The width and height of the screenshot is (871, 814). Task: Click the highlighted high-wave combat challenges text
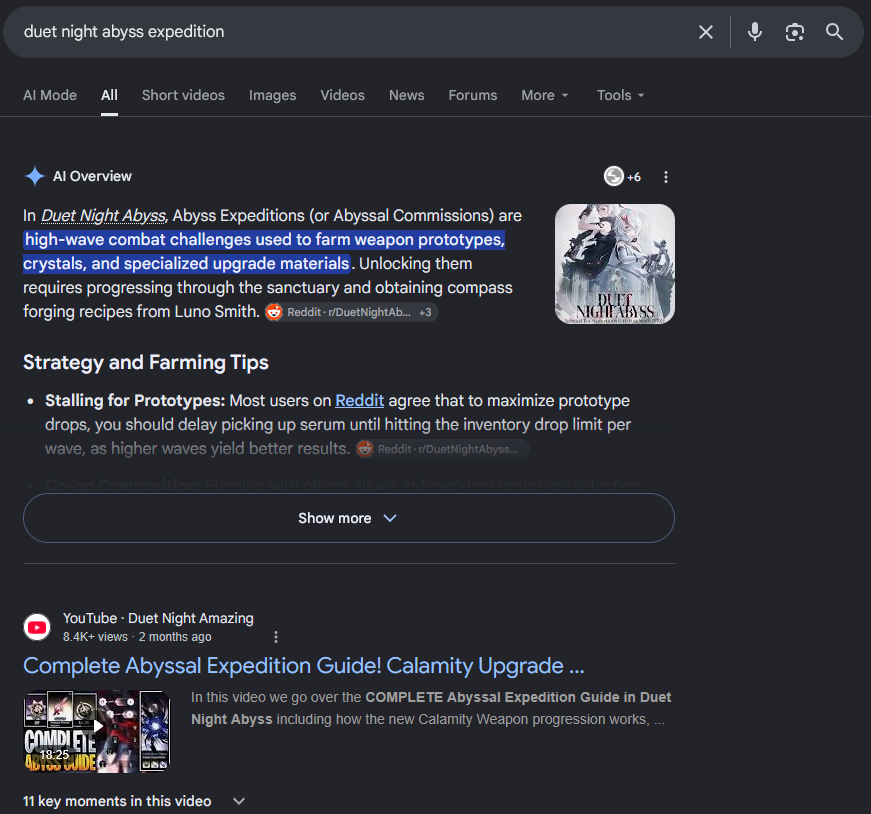[264, 252]
